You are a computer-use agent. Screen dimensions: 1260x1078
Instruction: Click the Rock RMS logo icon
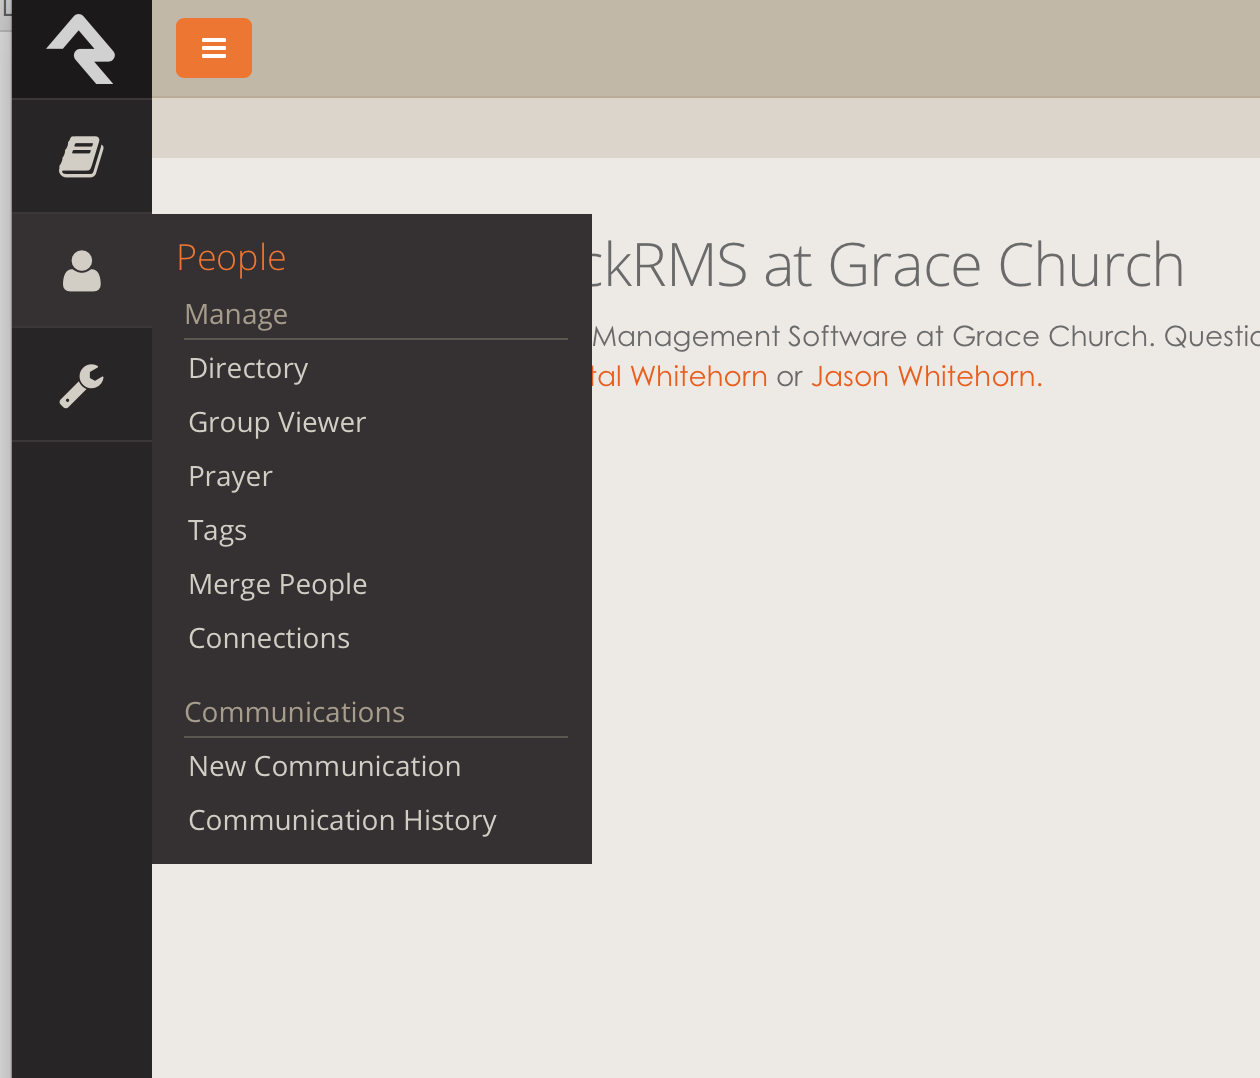point(81,49)
